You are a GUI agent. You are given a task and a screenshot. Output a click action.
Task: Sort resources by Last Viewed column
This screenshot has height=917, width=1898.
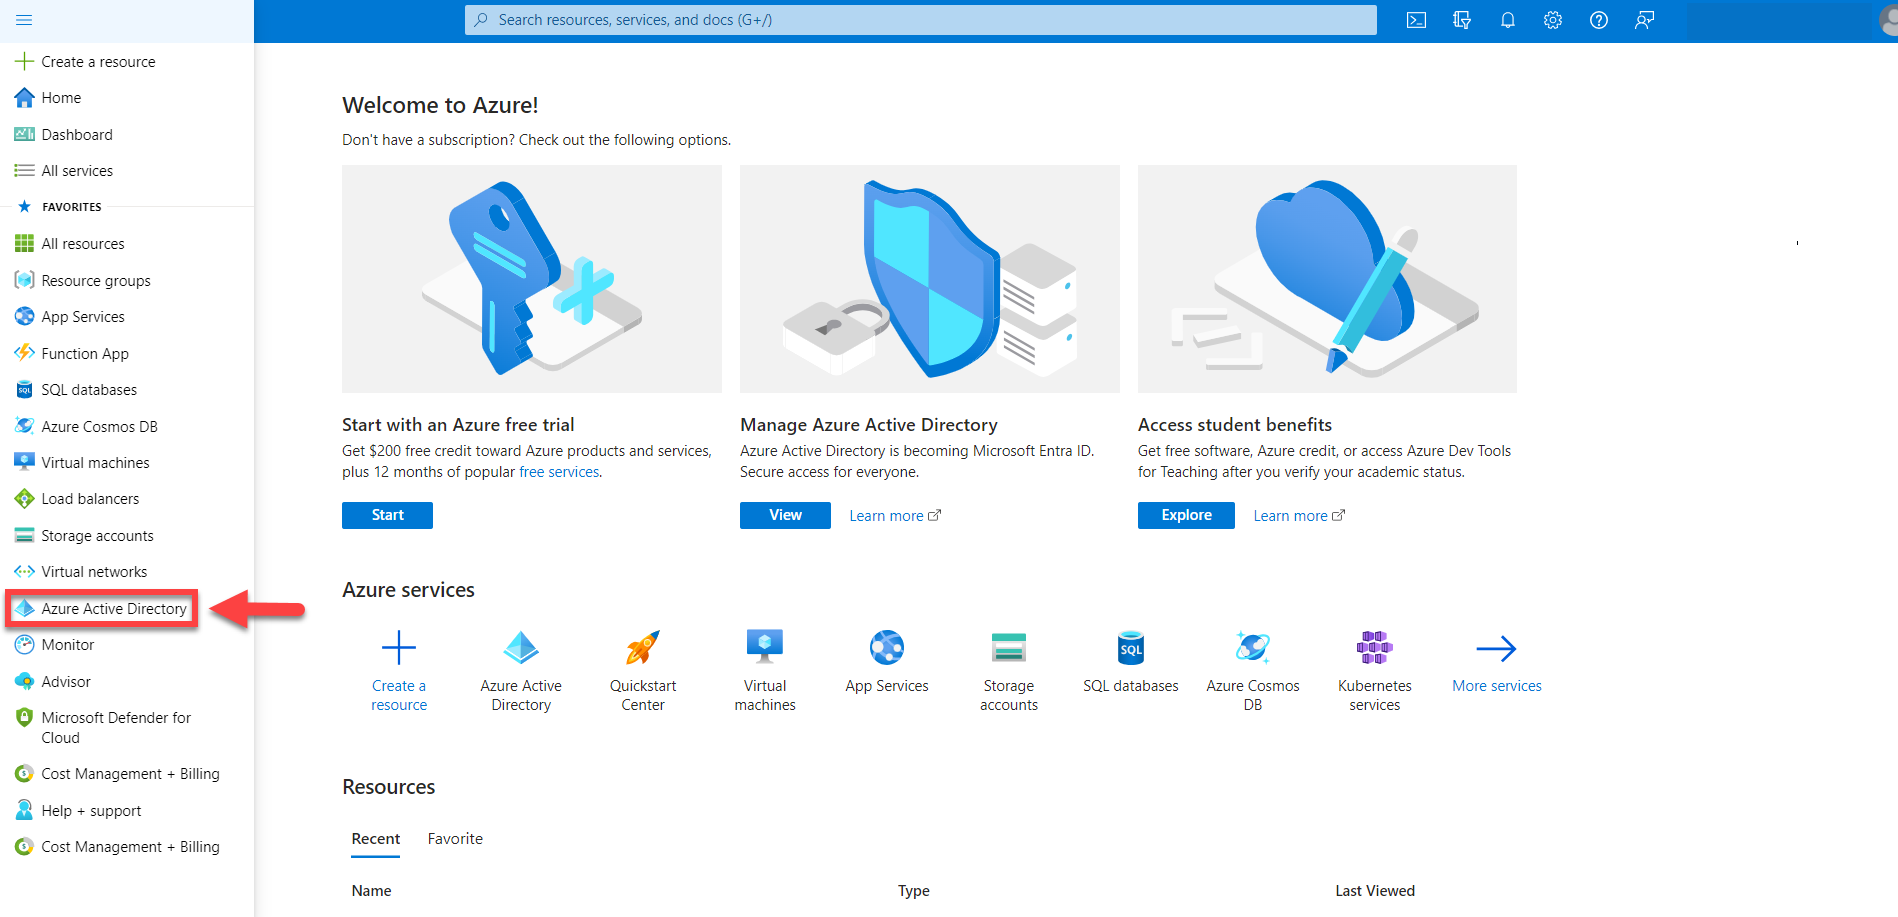[x=1375, y=891]
